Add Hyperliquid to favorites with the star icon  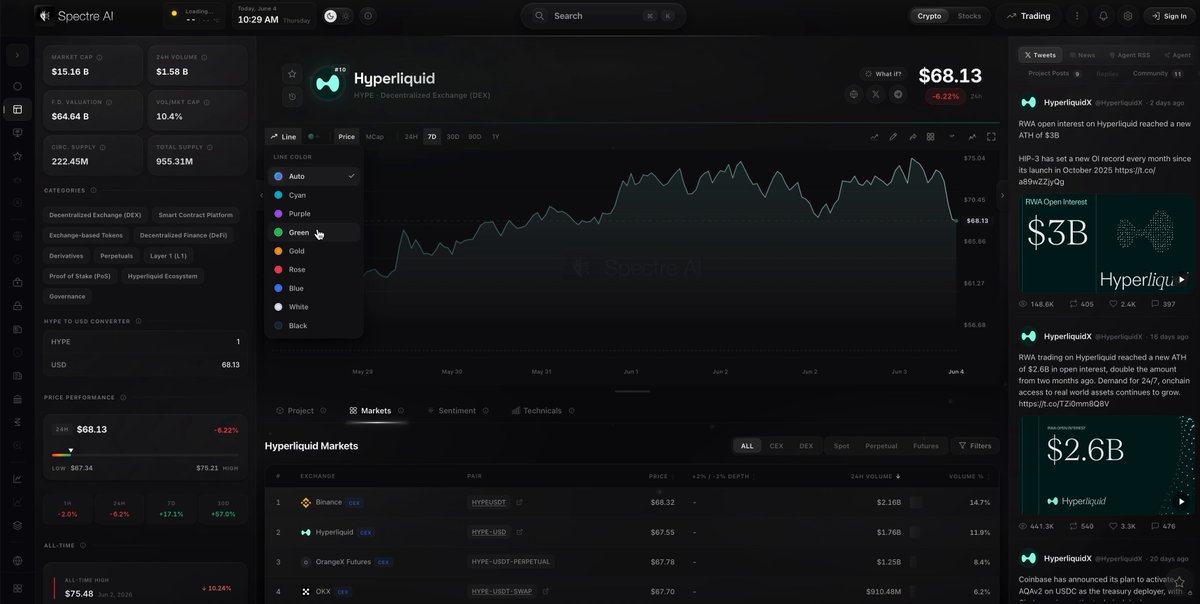(x=291, y=73)
